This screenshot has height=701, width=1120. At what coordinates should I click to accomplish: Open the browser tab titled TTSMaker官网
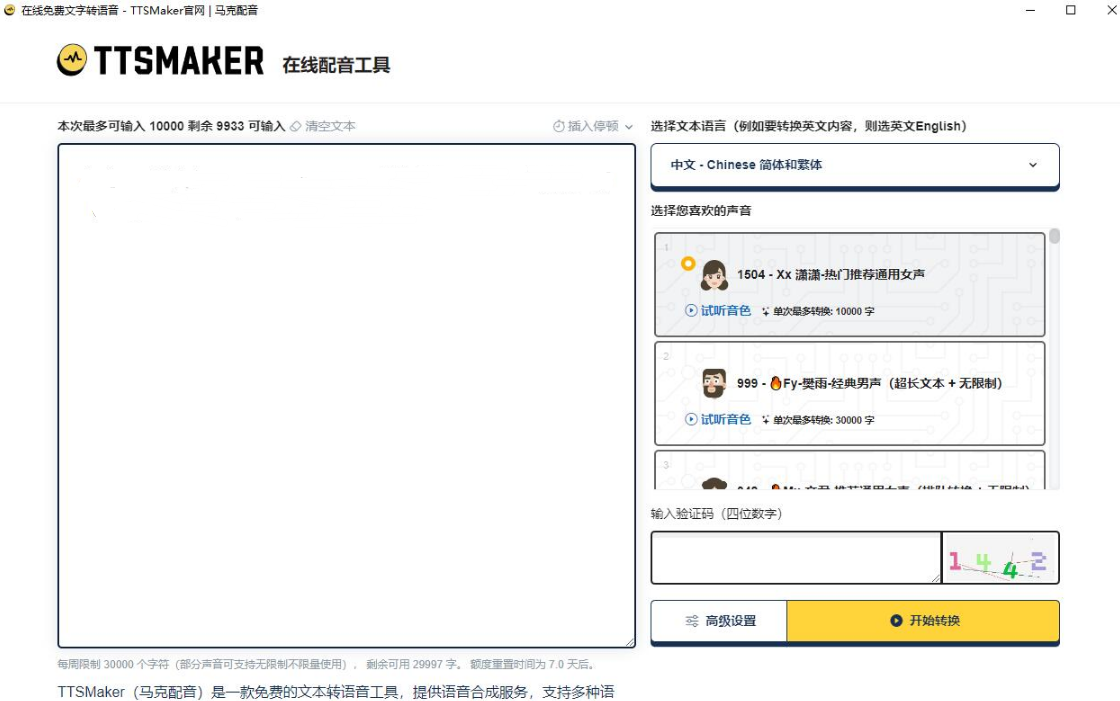[x=130, y=12]
